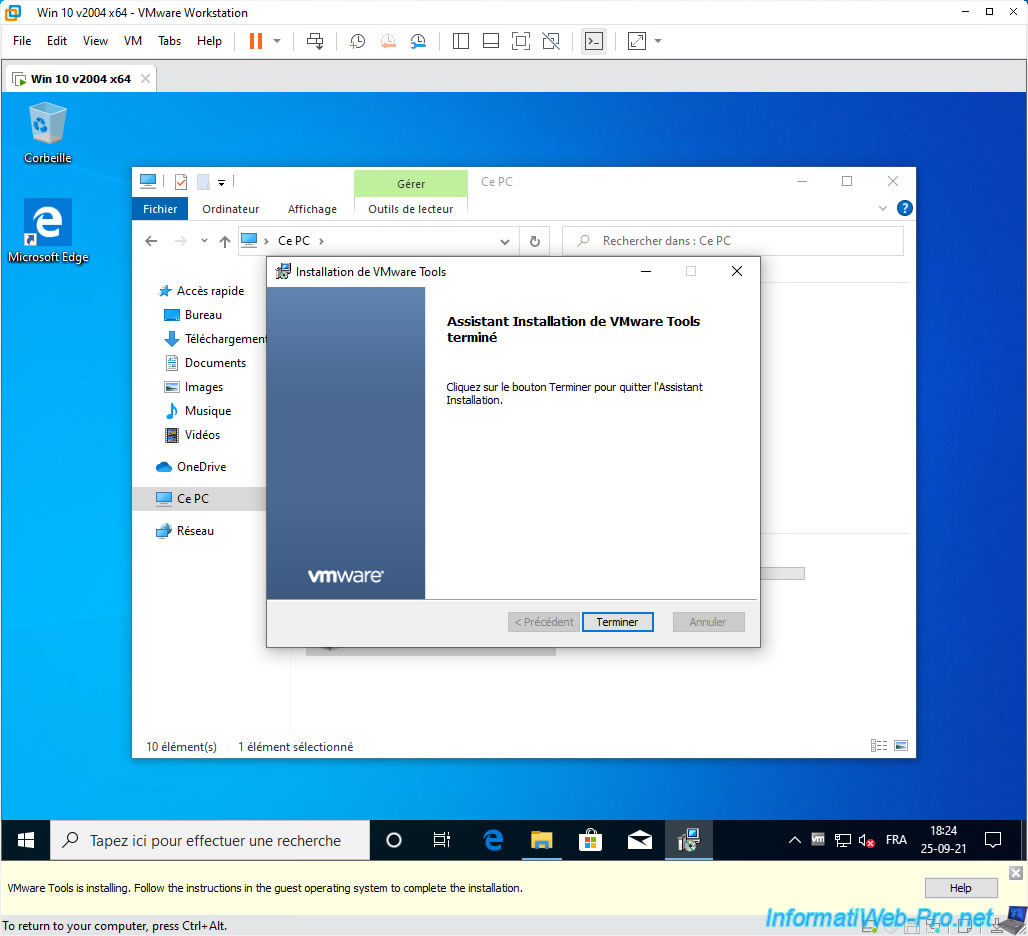The image size is (1028, 936).
Task: Click the VMware suspend/pause button
Action: (256, 41)
